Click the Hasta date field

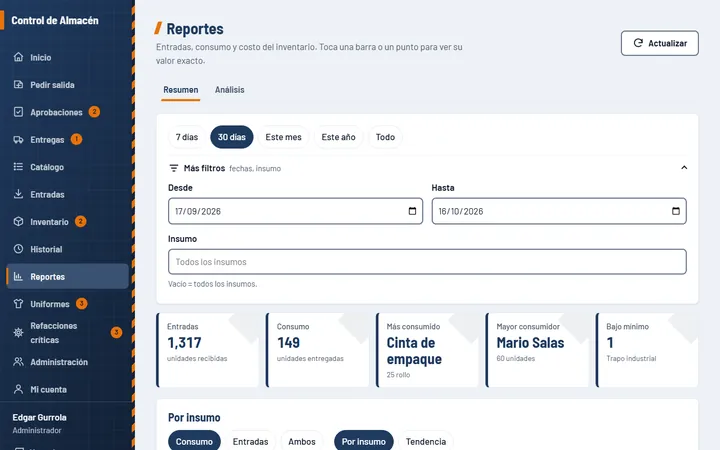point(559,211)
